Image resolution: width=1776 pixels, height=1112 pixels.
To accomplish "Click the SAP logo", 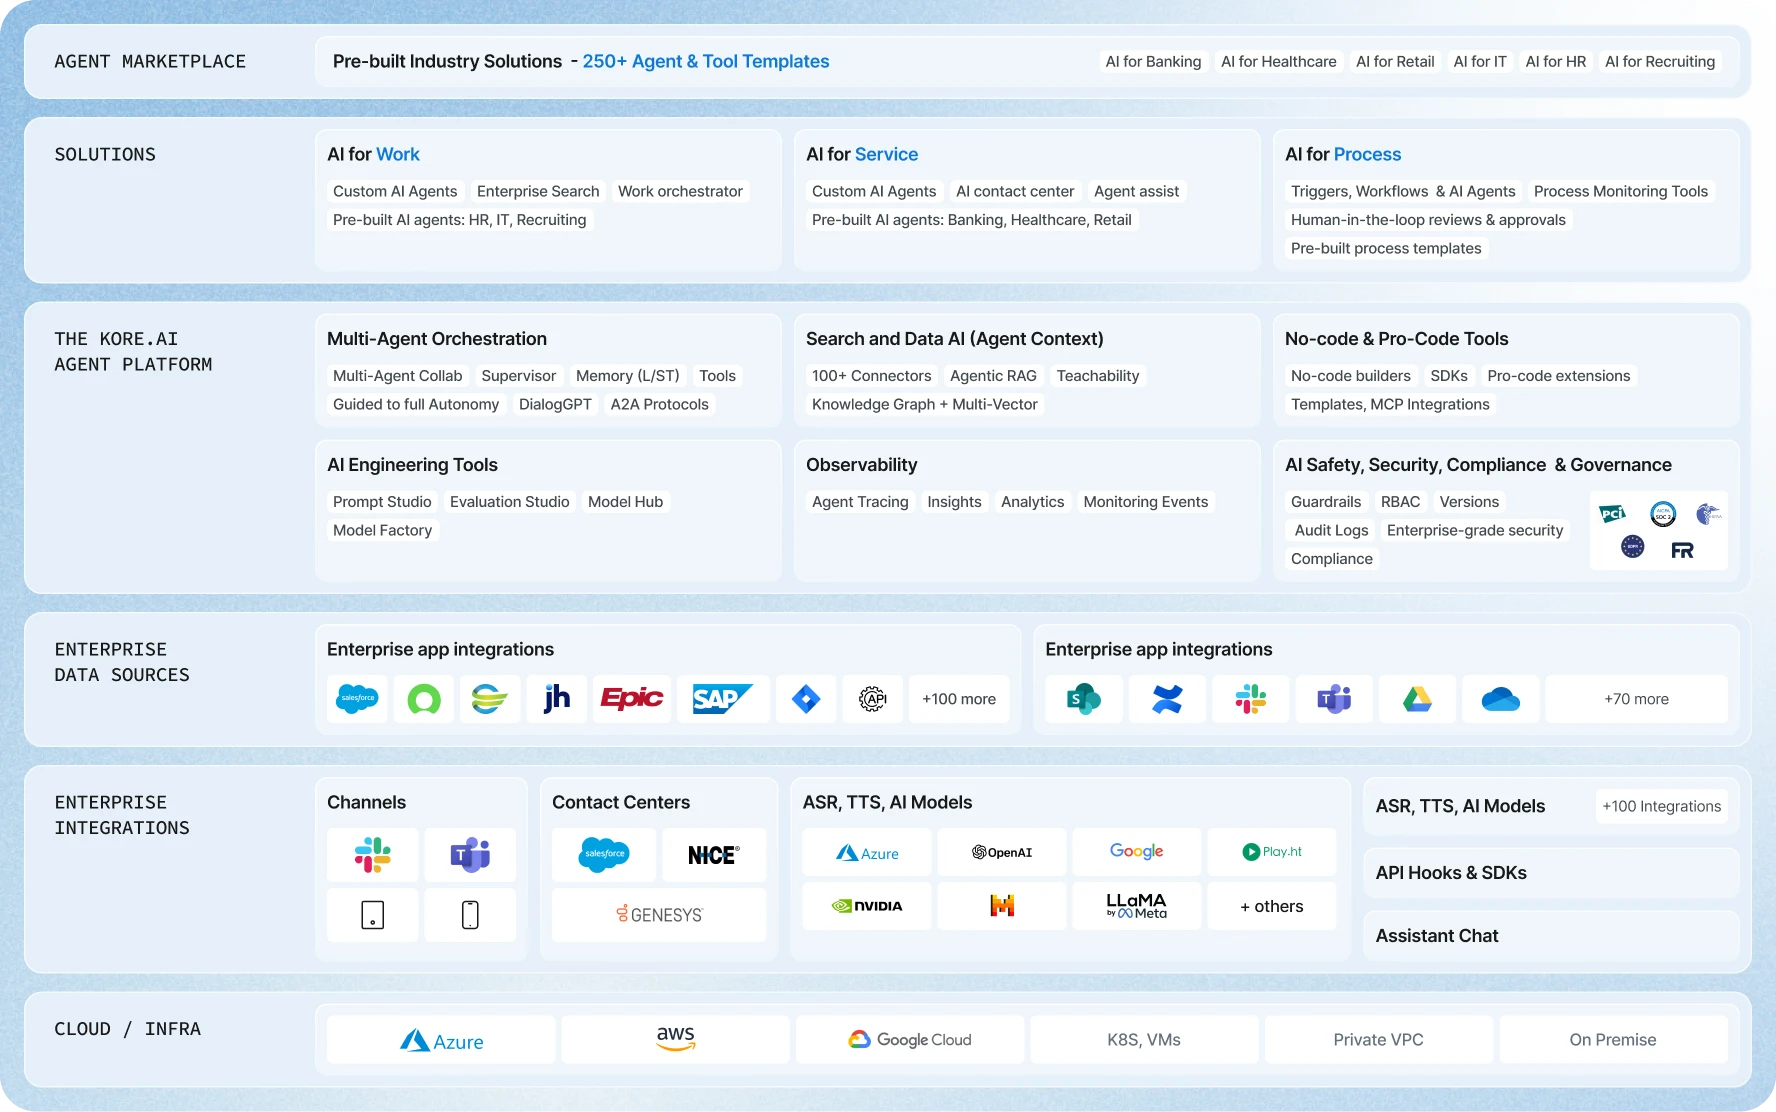I will (x=723, y=698).
